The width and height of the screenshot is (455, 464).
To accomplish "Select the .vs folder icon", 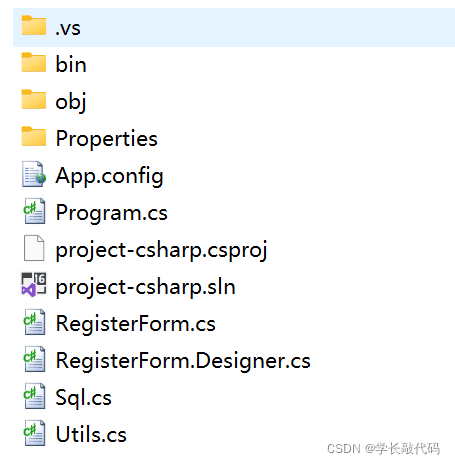I will 34,25.
